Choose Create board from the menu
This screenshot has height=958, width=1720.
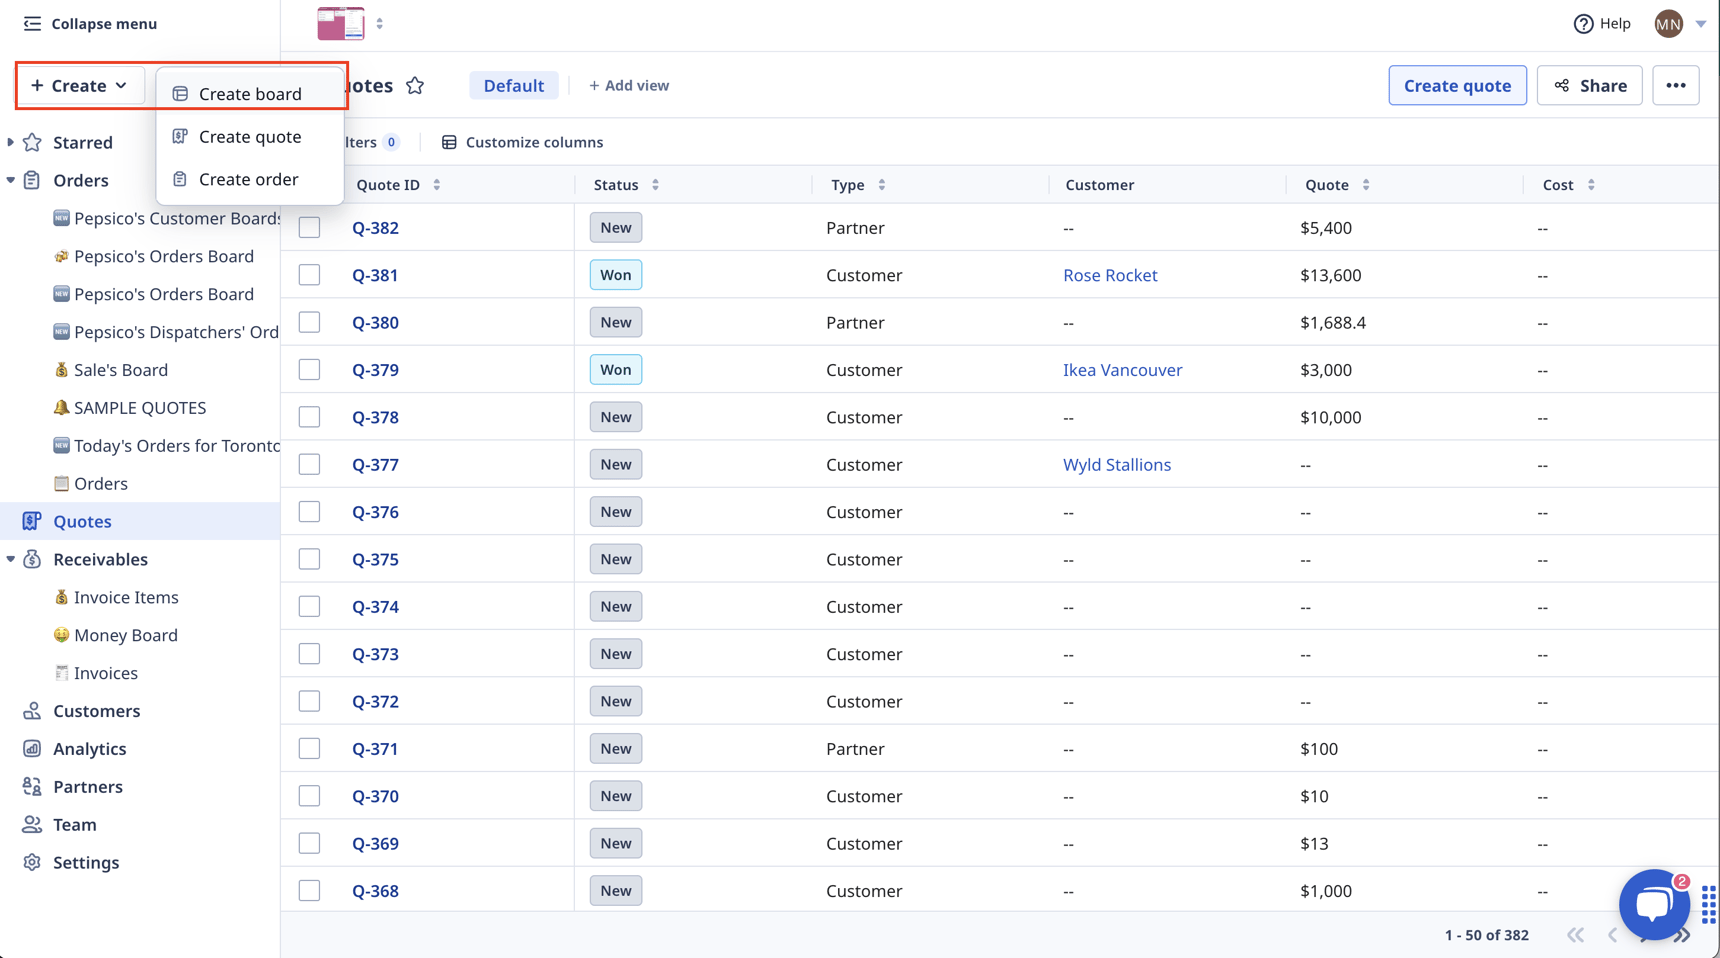249,93
